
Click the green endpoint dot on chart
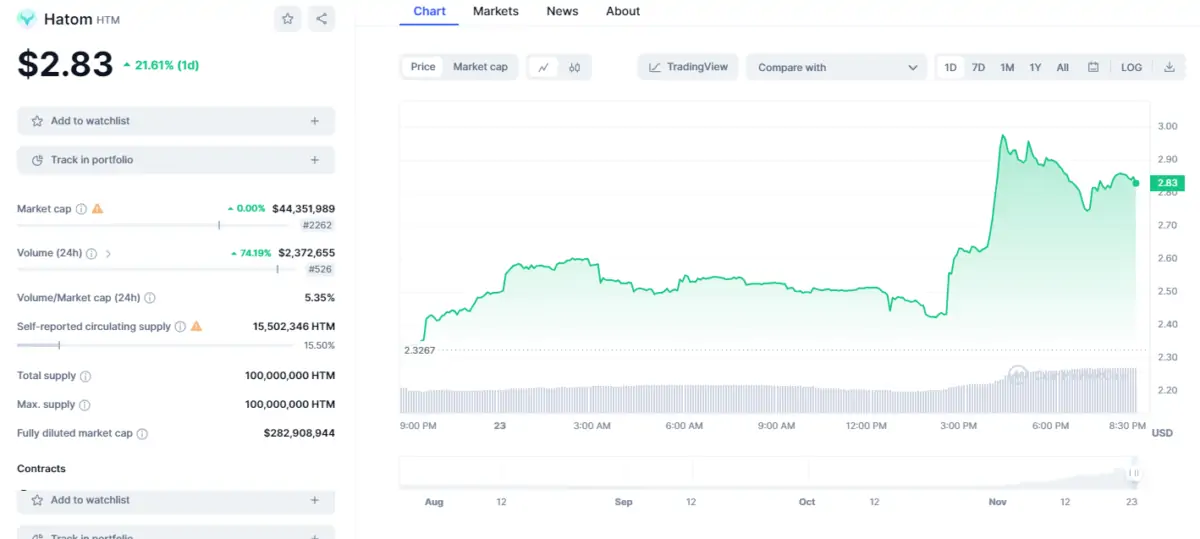pos(1136,183)
